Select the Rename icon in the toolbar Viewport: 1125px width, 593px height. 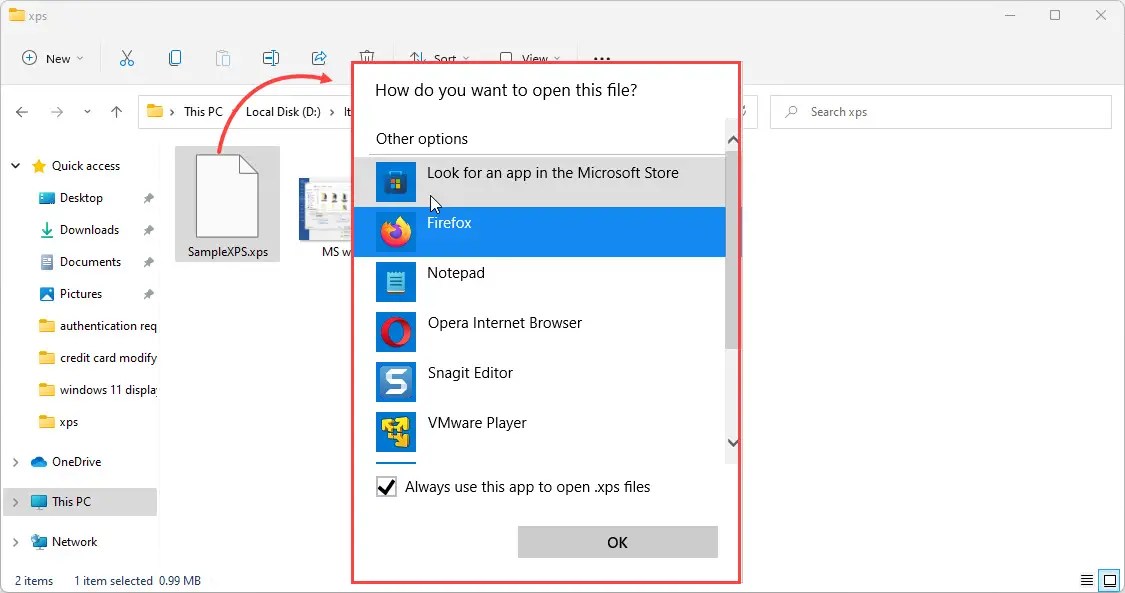click(271, 58)
